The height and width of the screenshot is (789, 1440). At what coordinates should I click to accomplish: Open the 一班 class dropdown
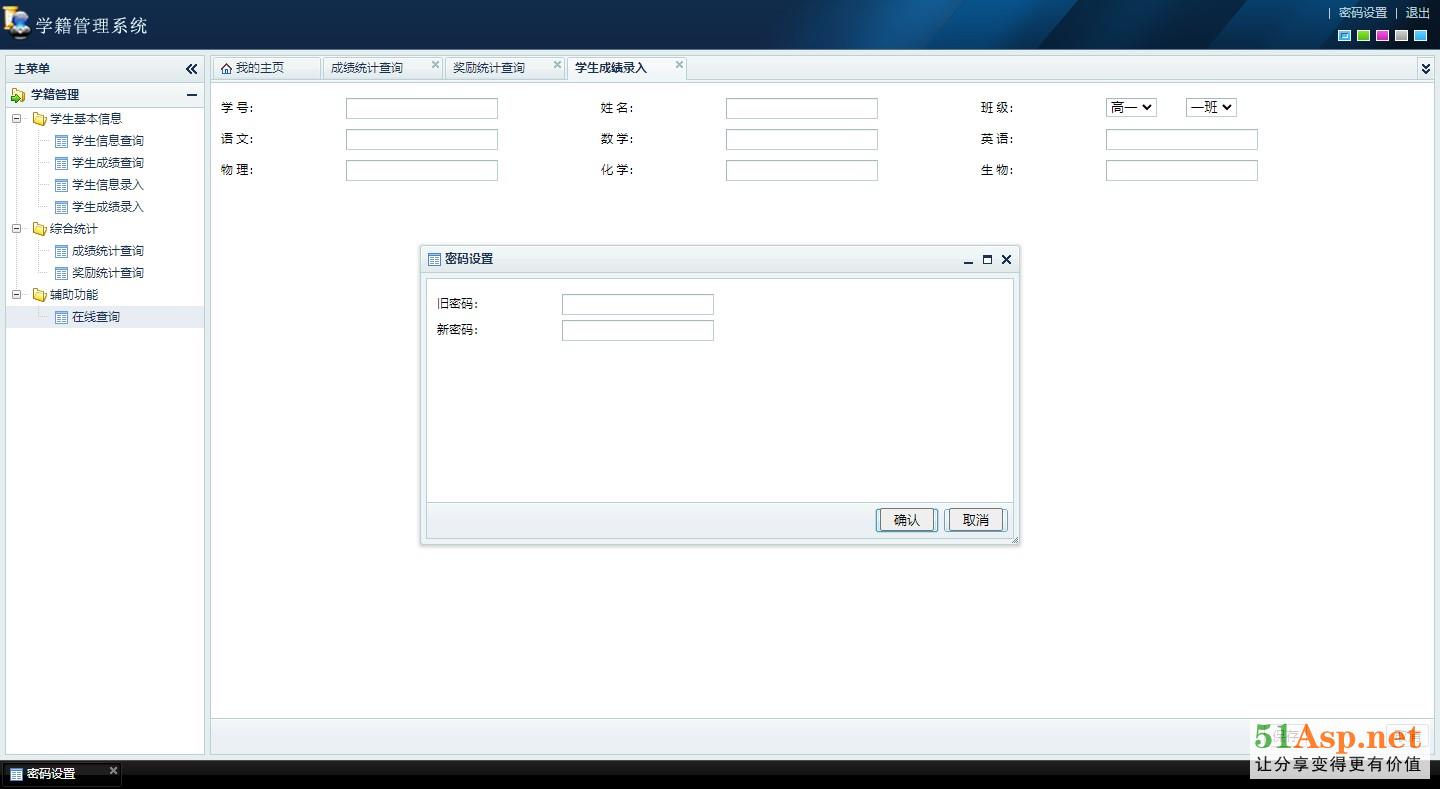tap(1210, 107)
